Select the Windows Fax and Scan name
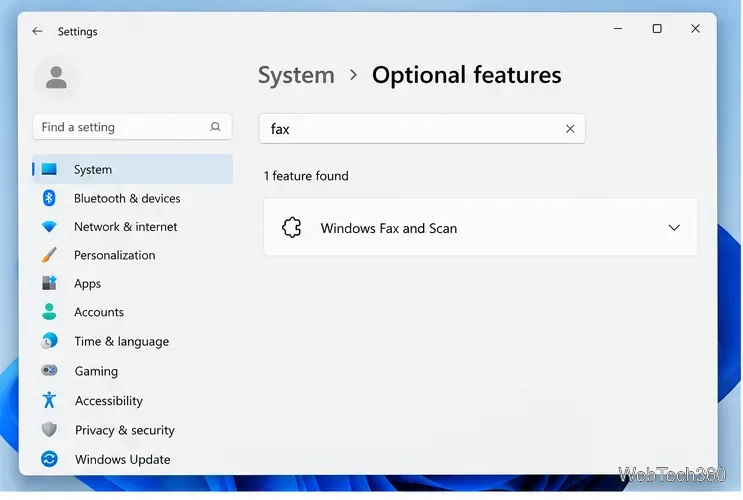 point(389,228)
